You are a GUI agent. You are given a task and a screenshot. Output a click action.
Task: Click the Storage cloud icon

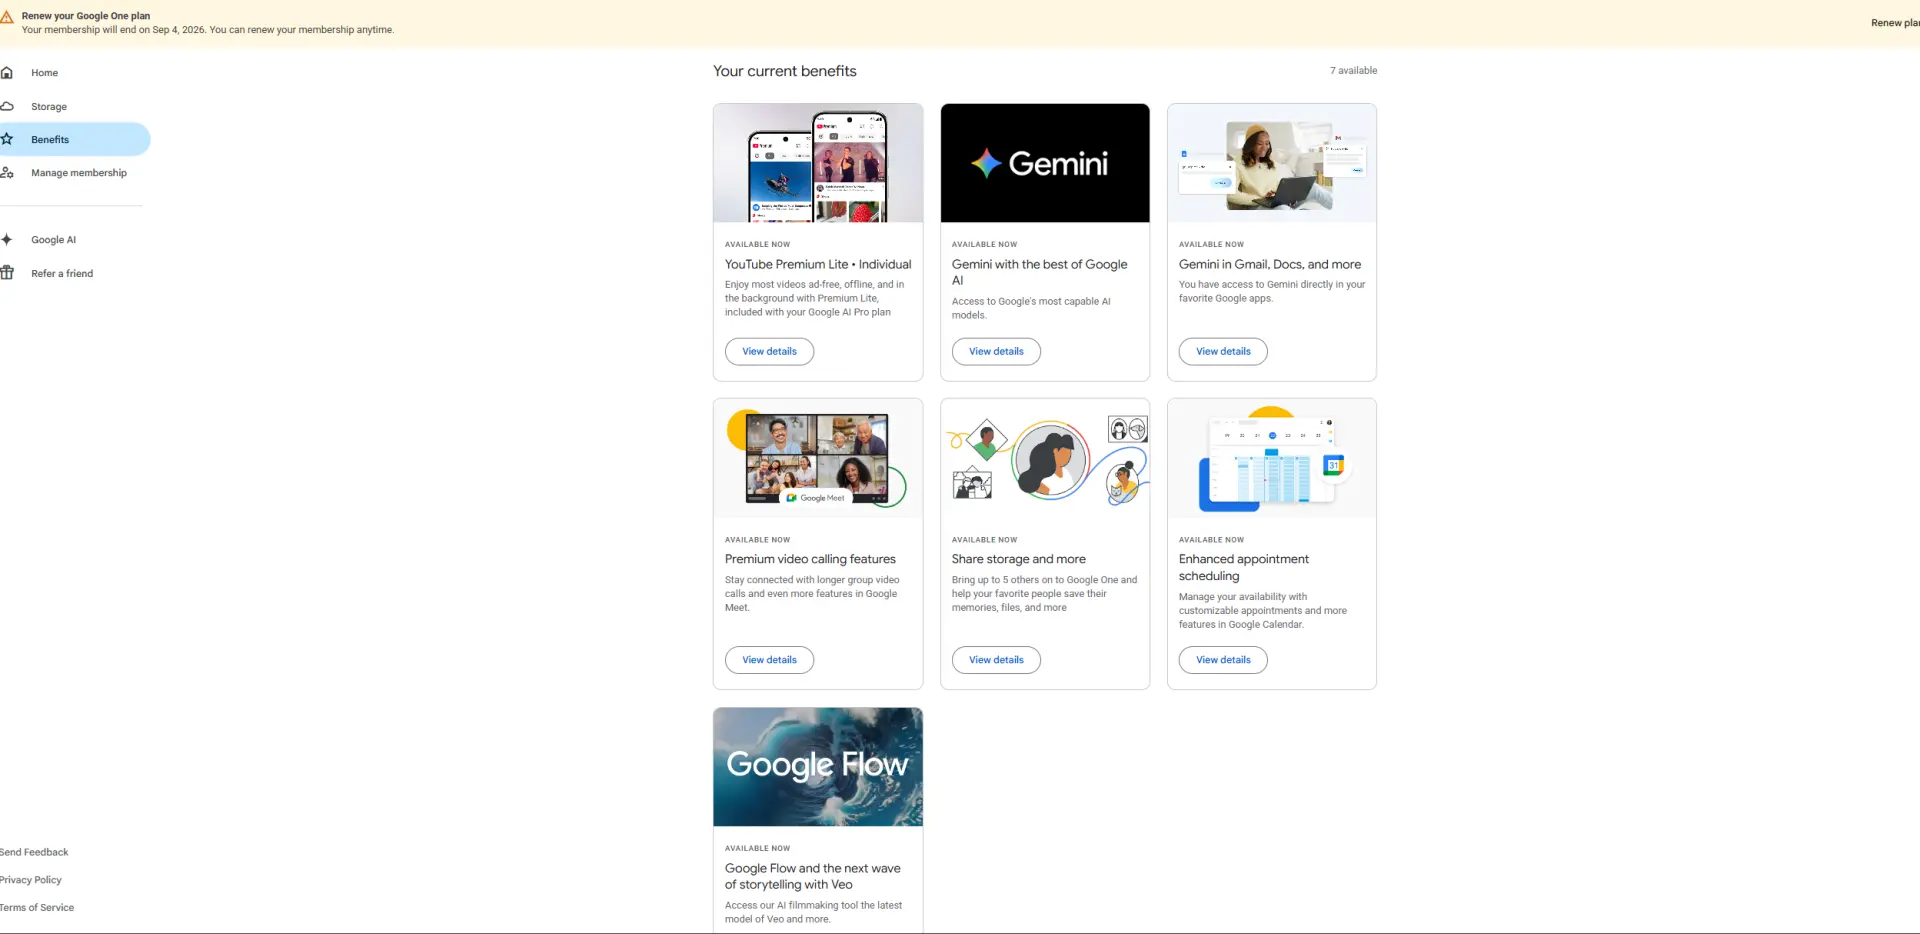pyautogui.click(x=6, y=106)
